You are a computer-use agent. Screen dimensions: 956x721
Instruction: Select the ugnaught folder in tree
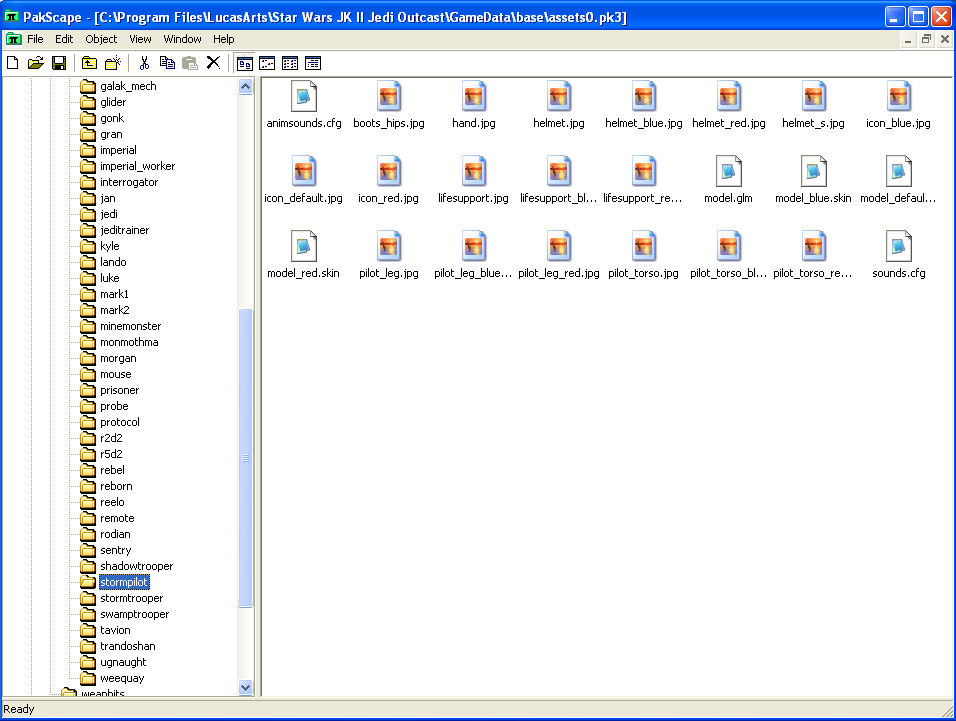pos(123,662)
